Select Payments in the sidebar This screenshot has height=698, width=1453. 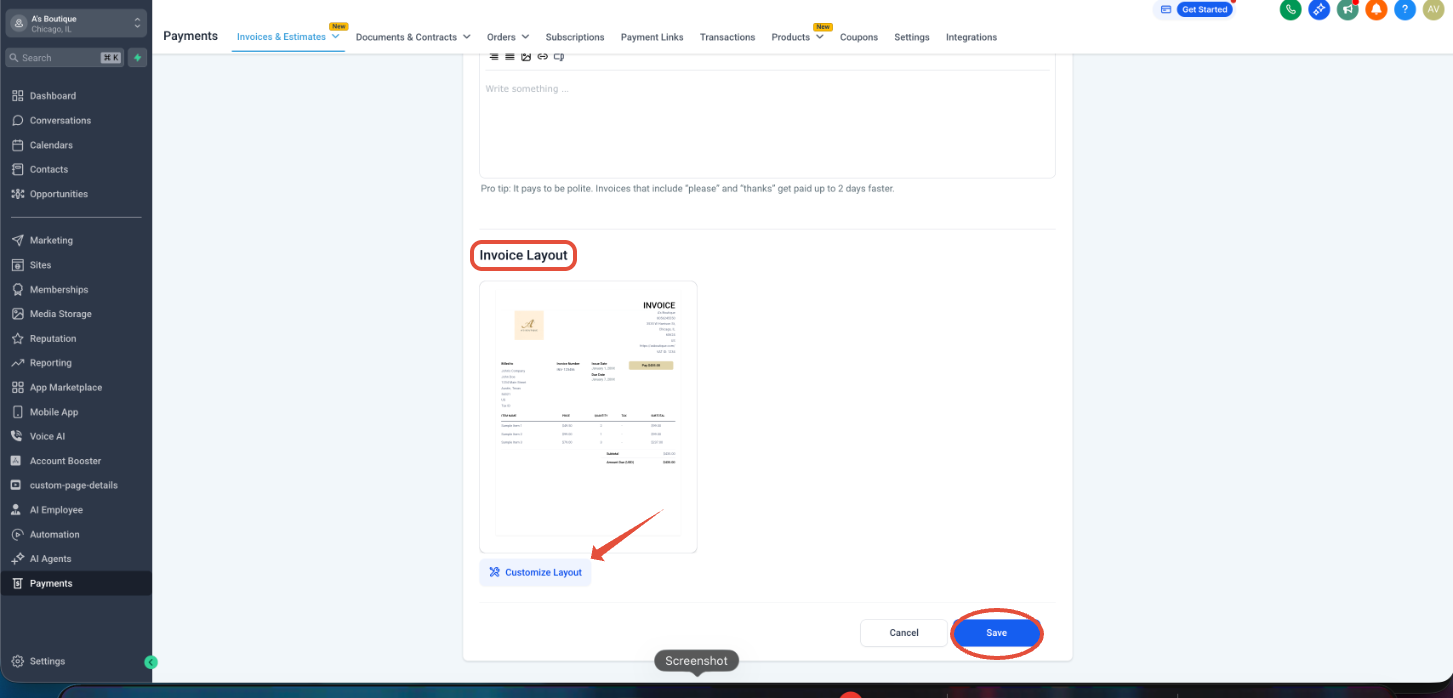(76, 583)
